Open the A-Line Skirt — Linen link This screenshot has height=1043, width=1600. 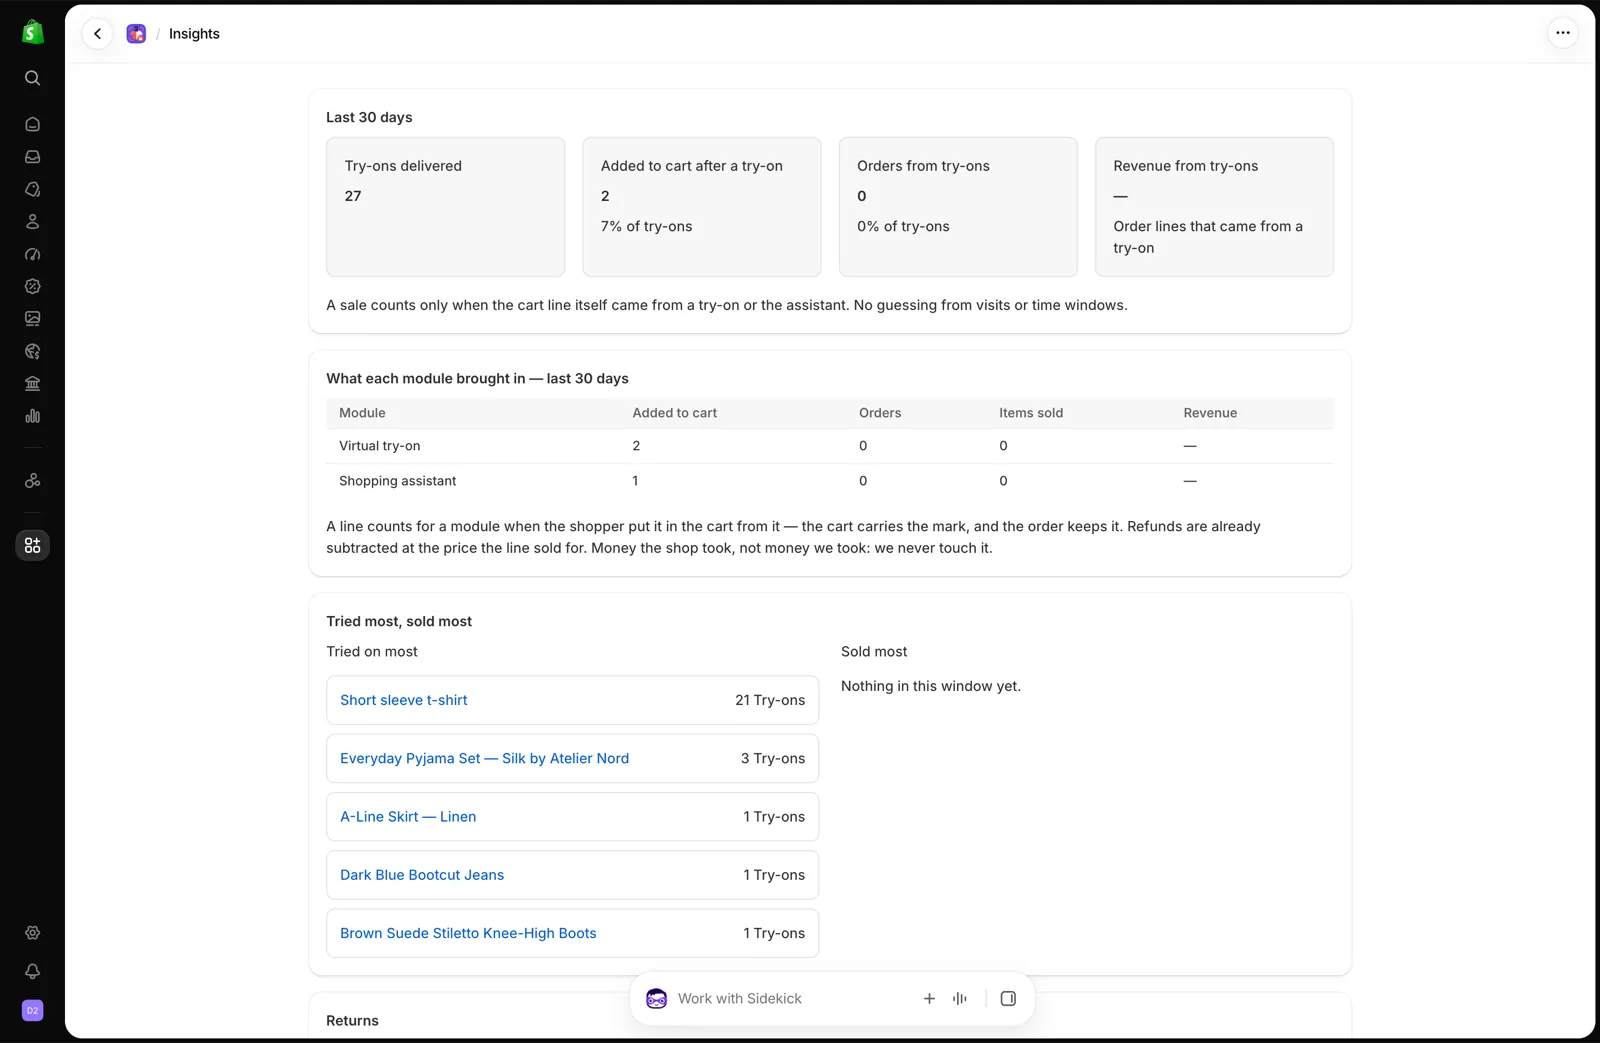(x=408, y=817)
